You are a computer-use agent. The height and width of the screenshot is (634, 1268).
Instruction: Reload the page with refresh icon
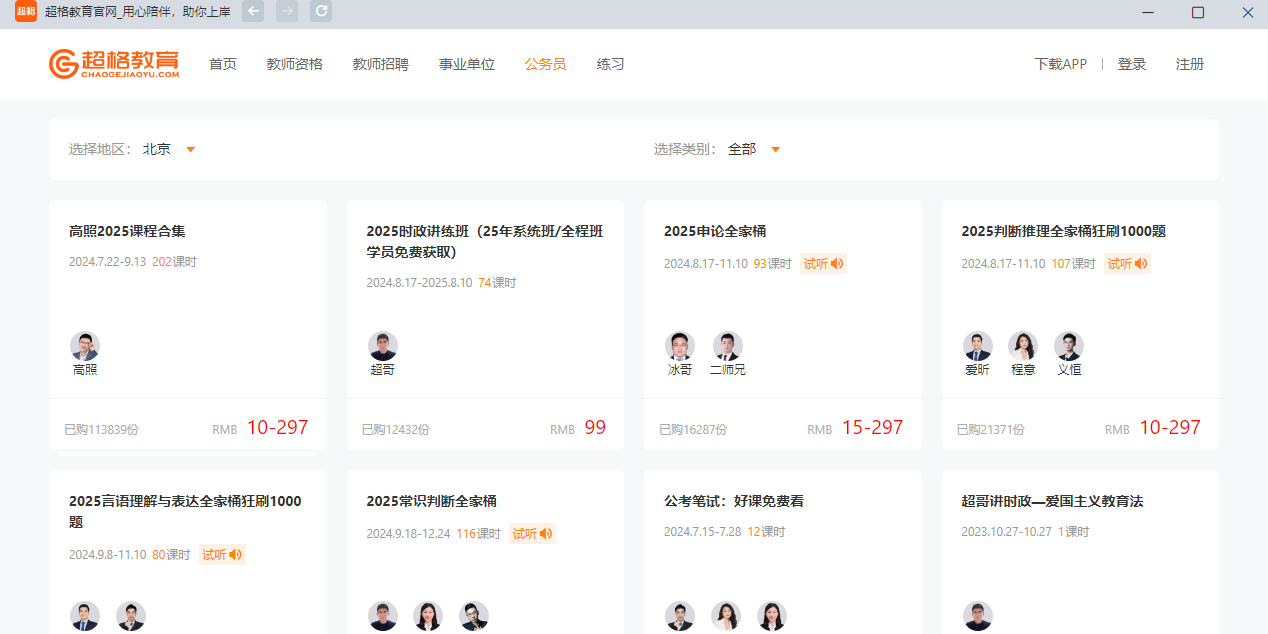(321, 12)
